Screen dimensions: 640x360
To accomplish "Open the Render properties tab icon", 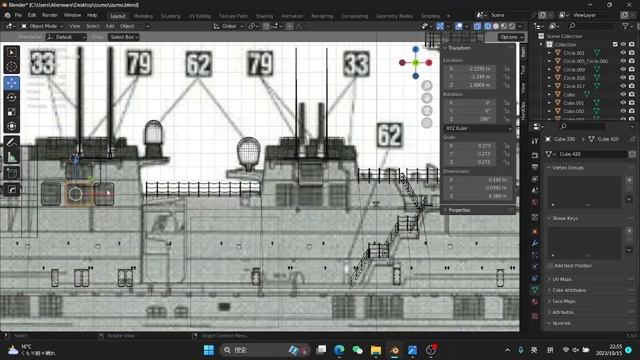I will 535,155.
